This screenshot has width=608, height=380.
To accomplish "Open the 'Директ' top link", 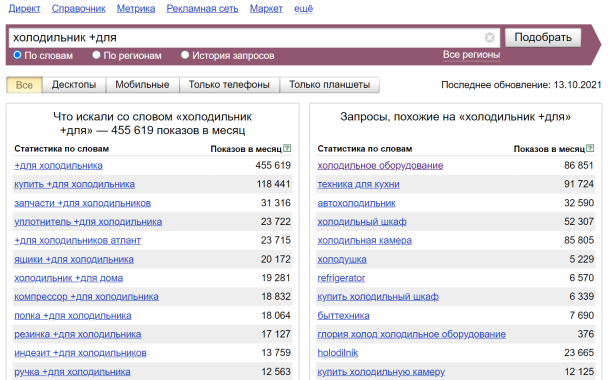I will coord(24,9).
